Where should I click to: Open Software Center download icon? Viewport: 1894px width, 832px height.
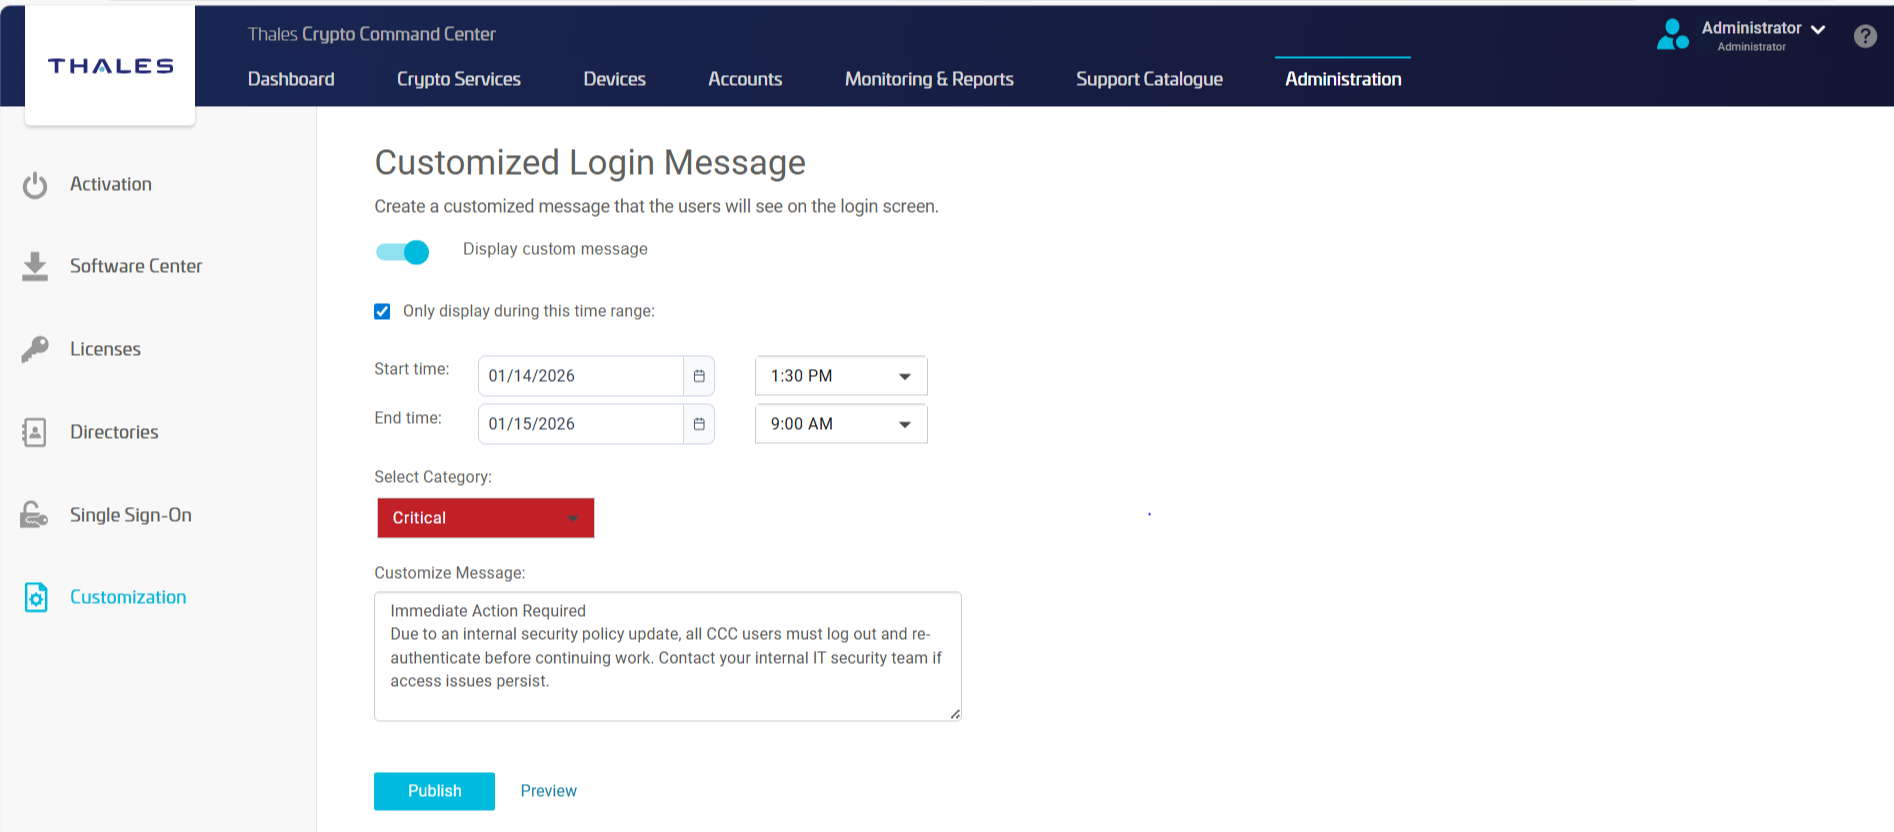(x=35, y=267)
